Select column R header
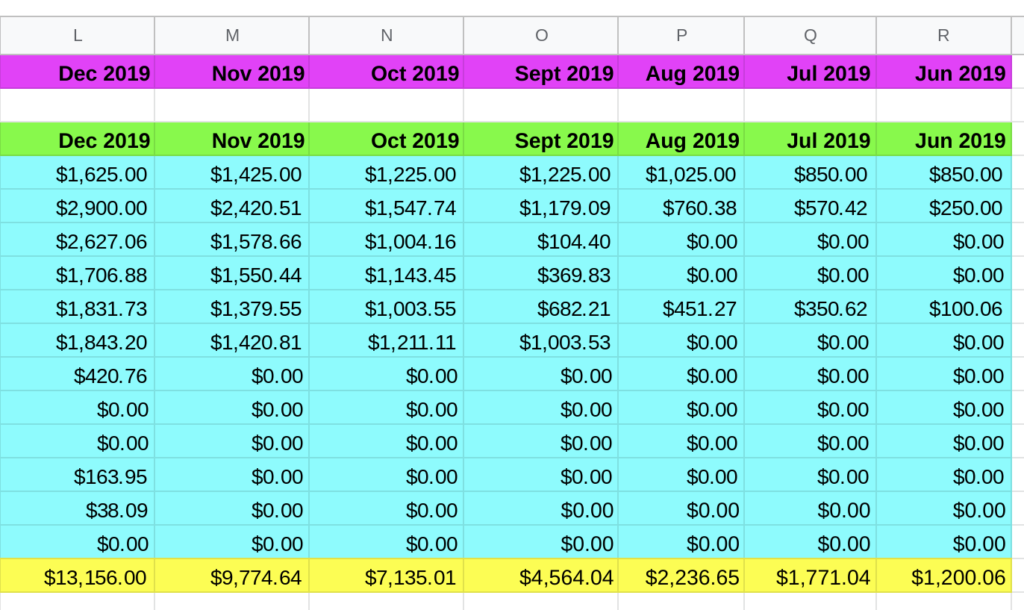The height and width of the screenshot is (610, 1024). pos(943,36)
